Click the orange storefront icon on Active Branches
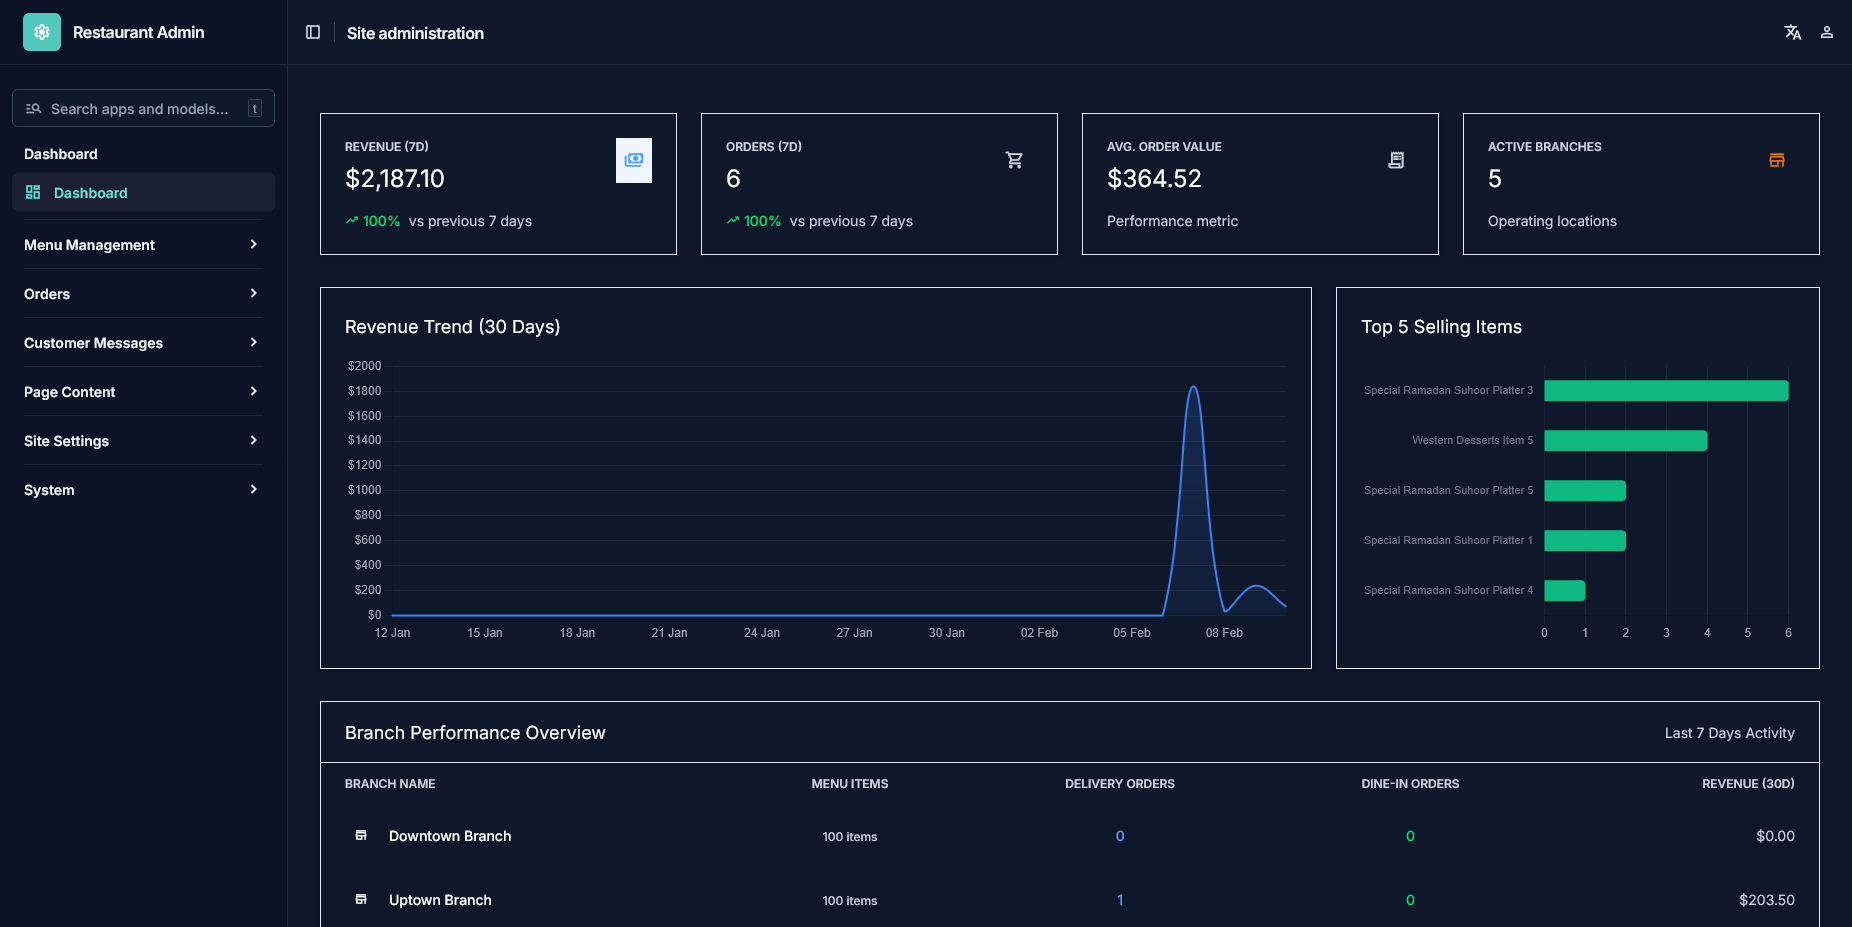 [1777, 160]
